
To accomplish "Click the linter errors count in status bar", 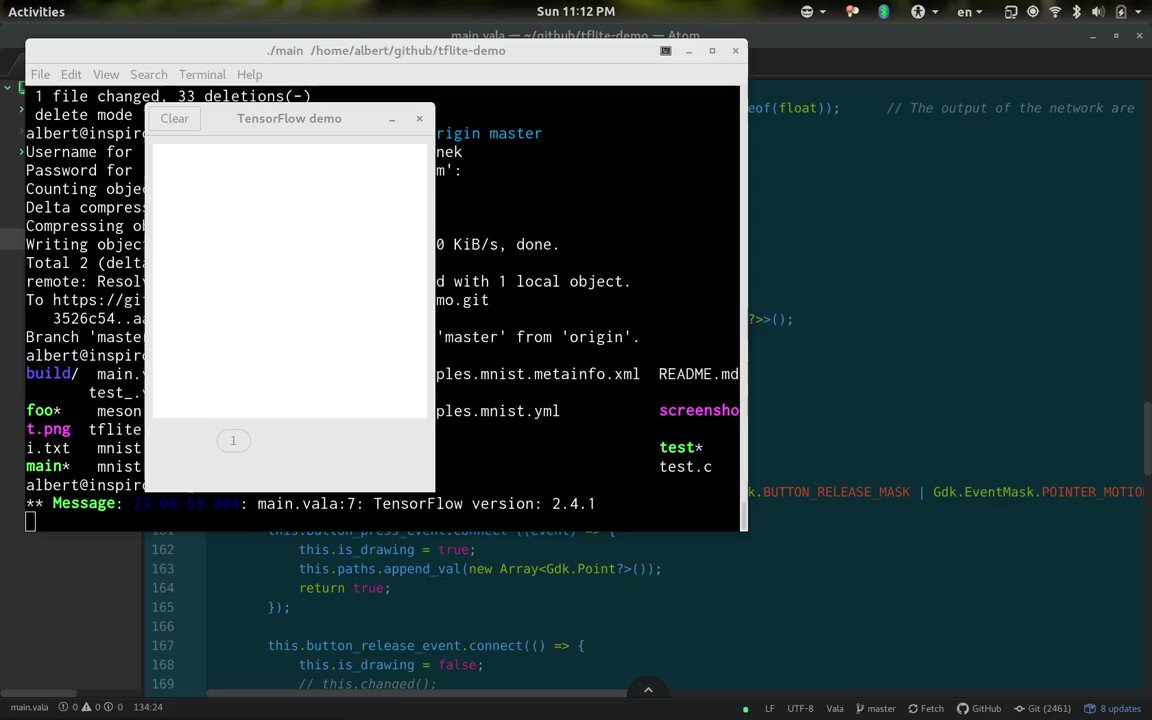I will (69, 708).
